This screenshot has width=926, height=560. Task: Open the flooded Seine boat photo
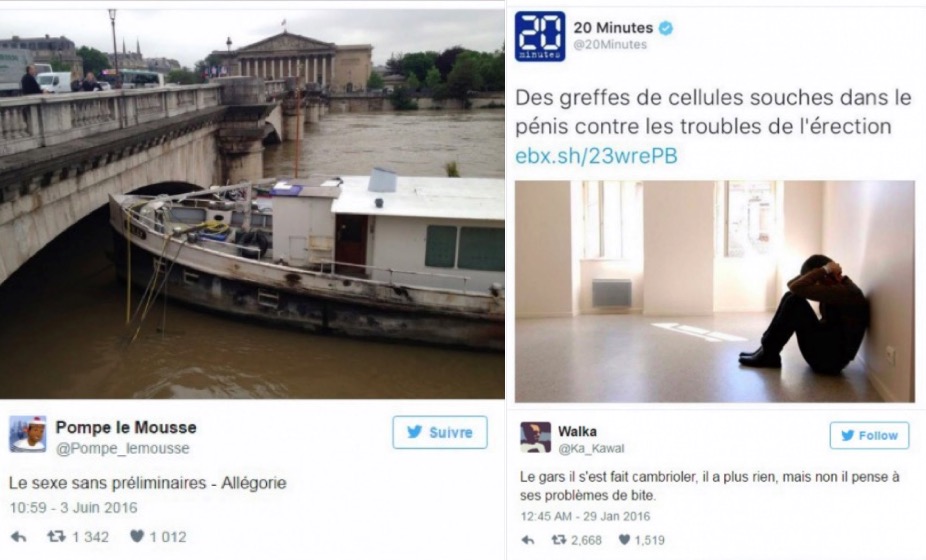252,204
